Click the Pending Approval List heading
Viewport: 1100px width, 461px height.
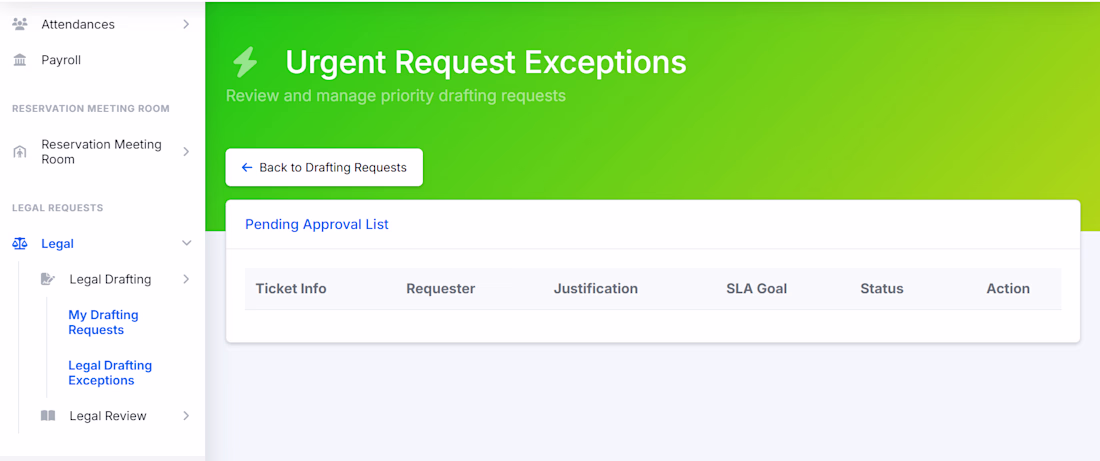point(317,224)
